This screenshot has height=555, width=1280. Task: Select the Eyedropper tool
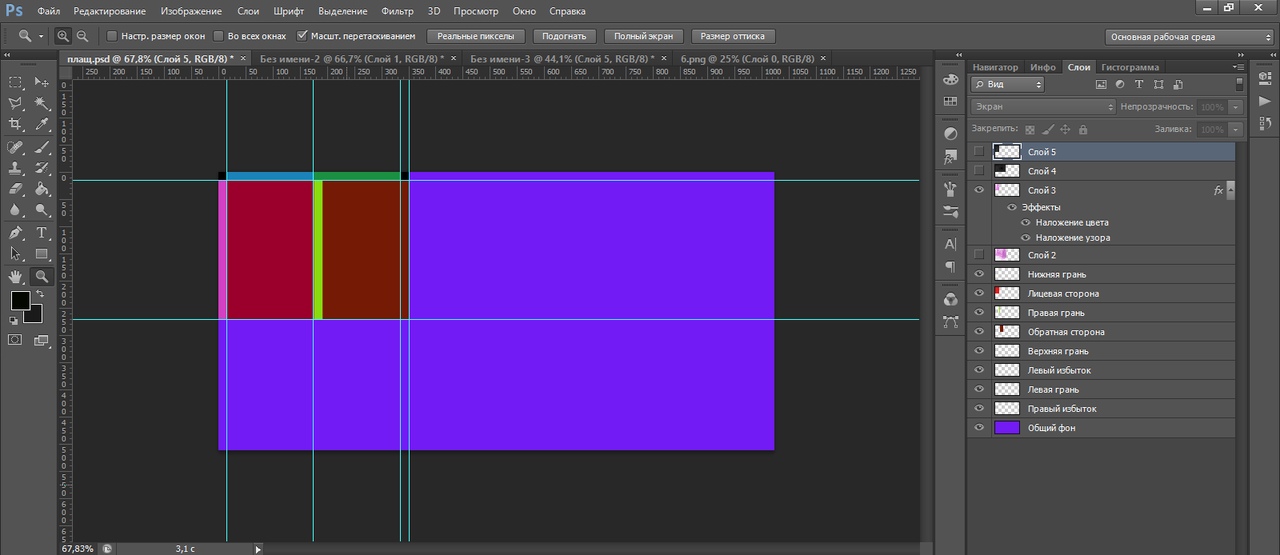point(42,124)
